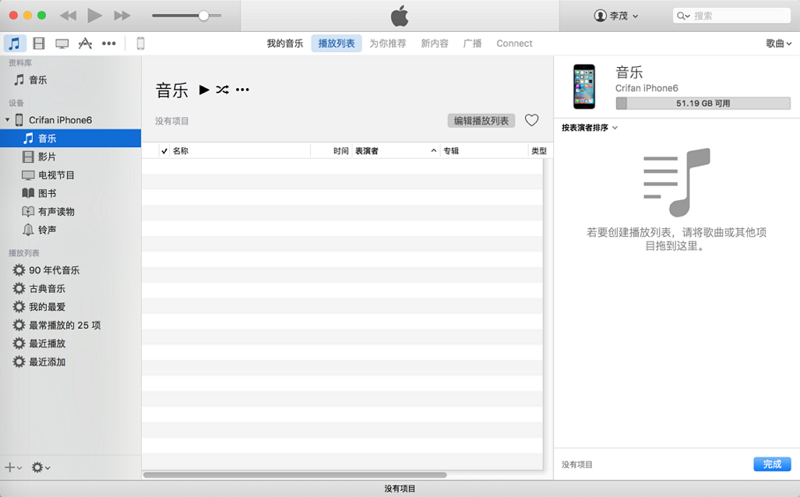Open the search options magnifier dropdown
The width and height of the screenshot is (800, 497).
click(683, 16)
